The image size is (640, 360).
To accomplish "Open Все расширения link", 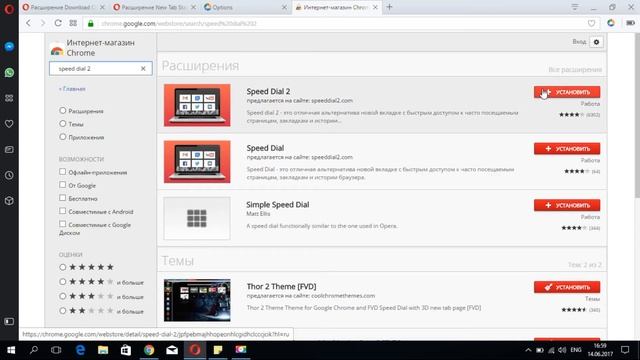I will (575, 70).
